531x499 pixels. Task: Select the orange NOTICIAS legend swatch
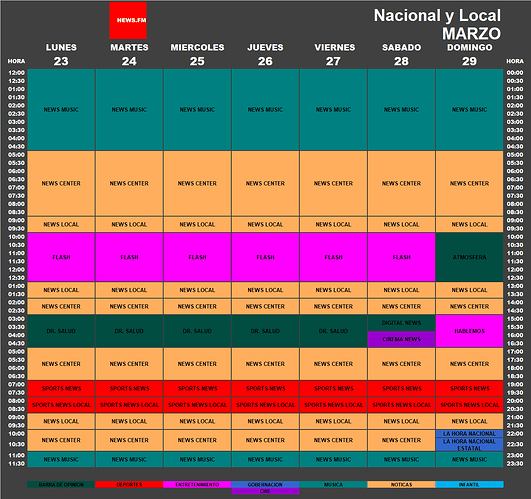pyautogui.click(x=401, y=484)
